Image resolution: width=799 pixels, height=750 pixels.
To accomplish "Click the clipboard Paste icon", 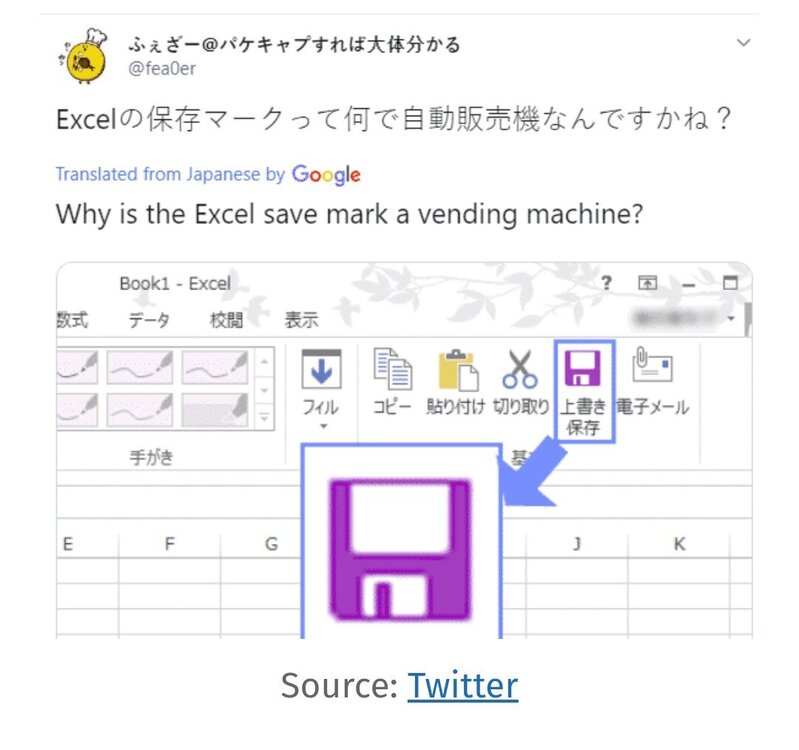I will 458,369.
